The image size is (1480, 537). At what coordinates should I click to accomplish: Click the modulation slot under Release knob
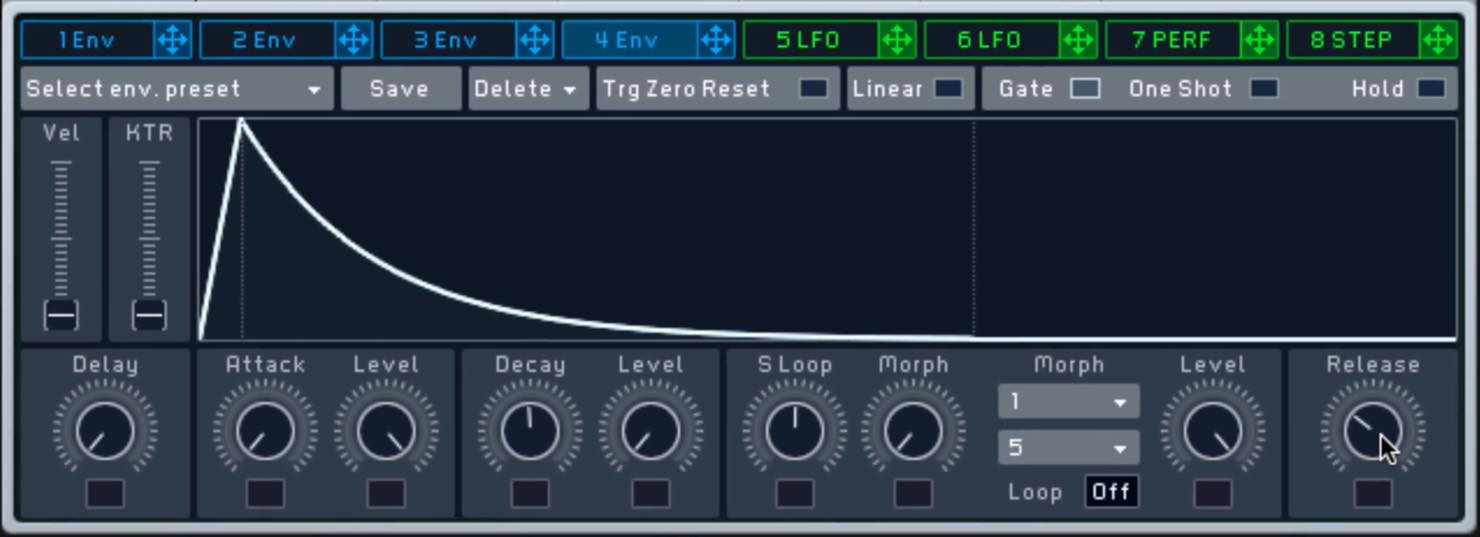1373,493
